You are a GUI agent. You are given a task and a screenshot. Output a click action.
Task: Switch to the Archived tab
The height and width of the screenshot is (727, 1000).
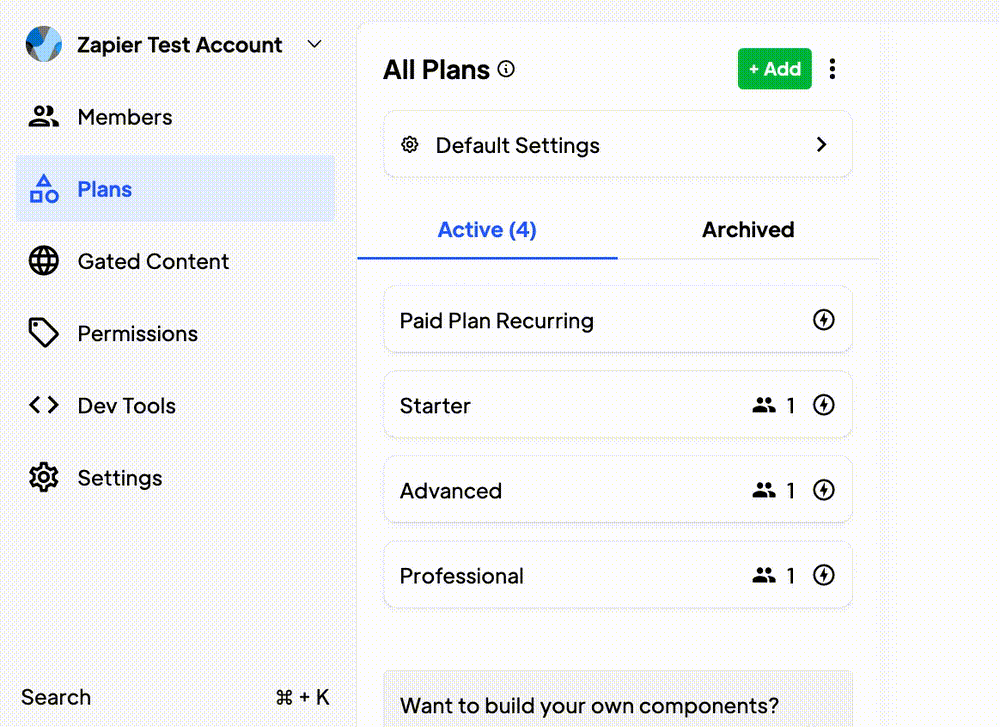point(747,230)
